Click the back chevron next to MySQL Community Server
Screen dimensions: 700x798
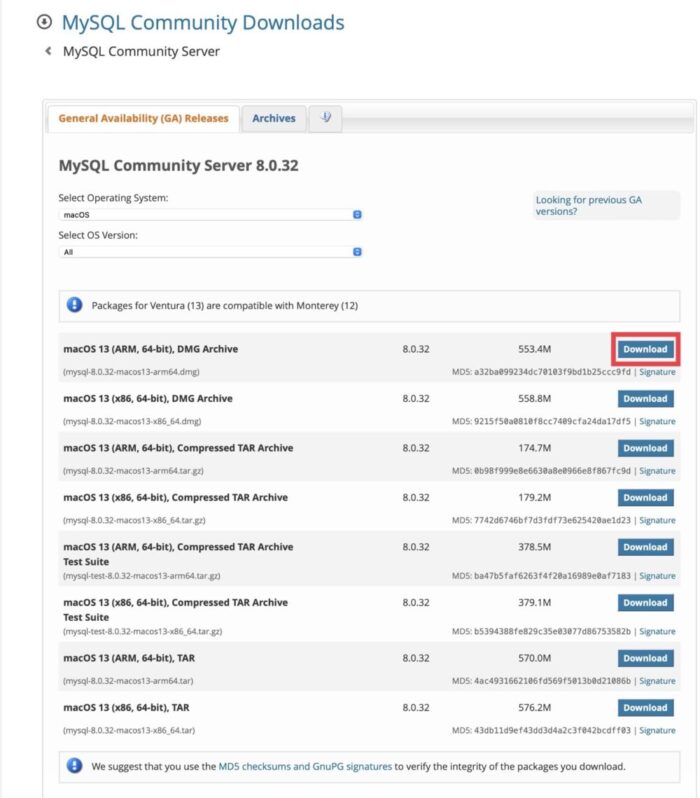pos(48,51)
